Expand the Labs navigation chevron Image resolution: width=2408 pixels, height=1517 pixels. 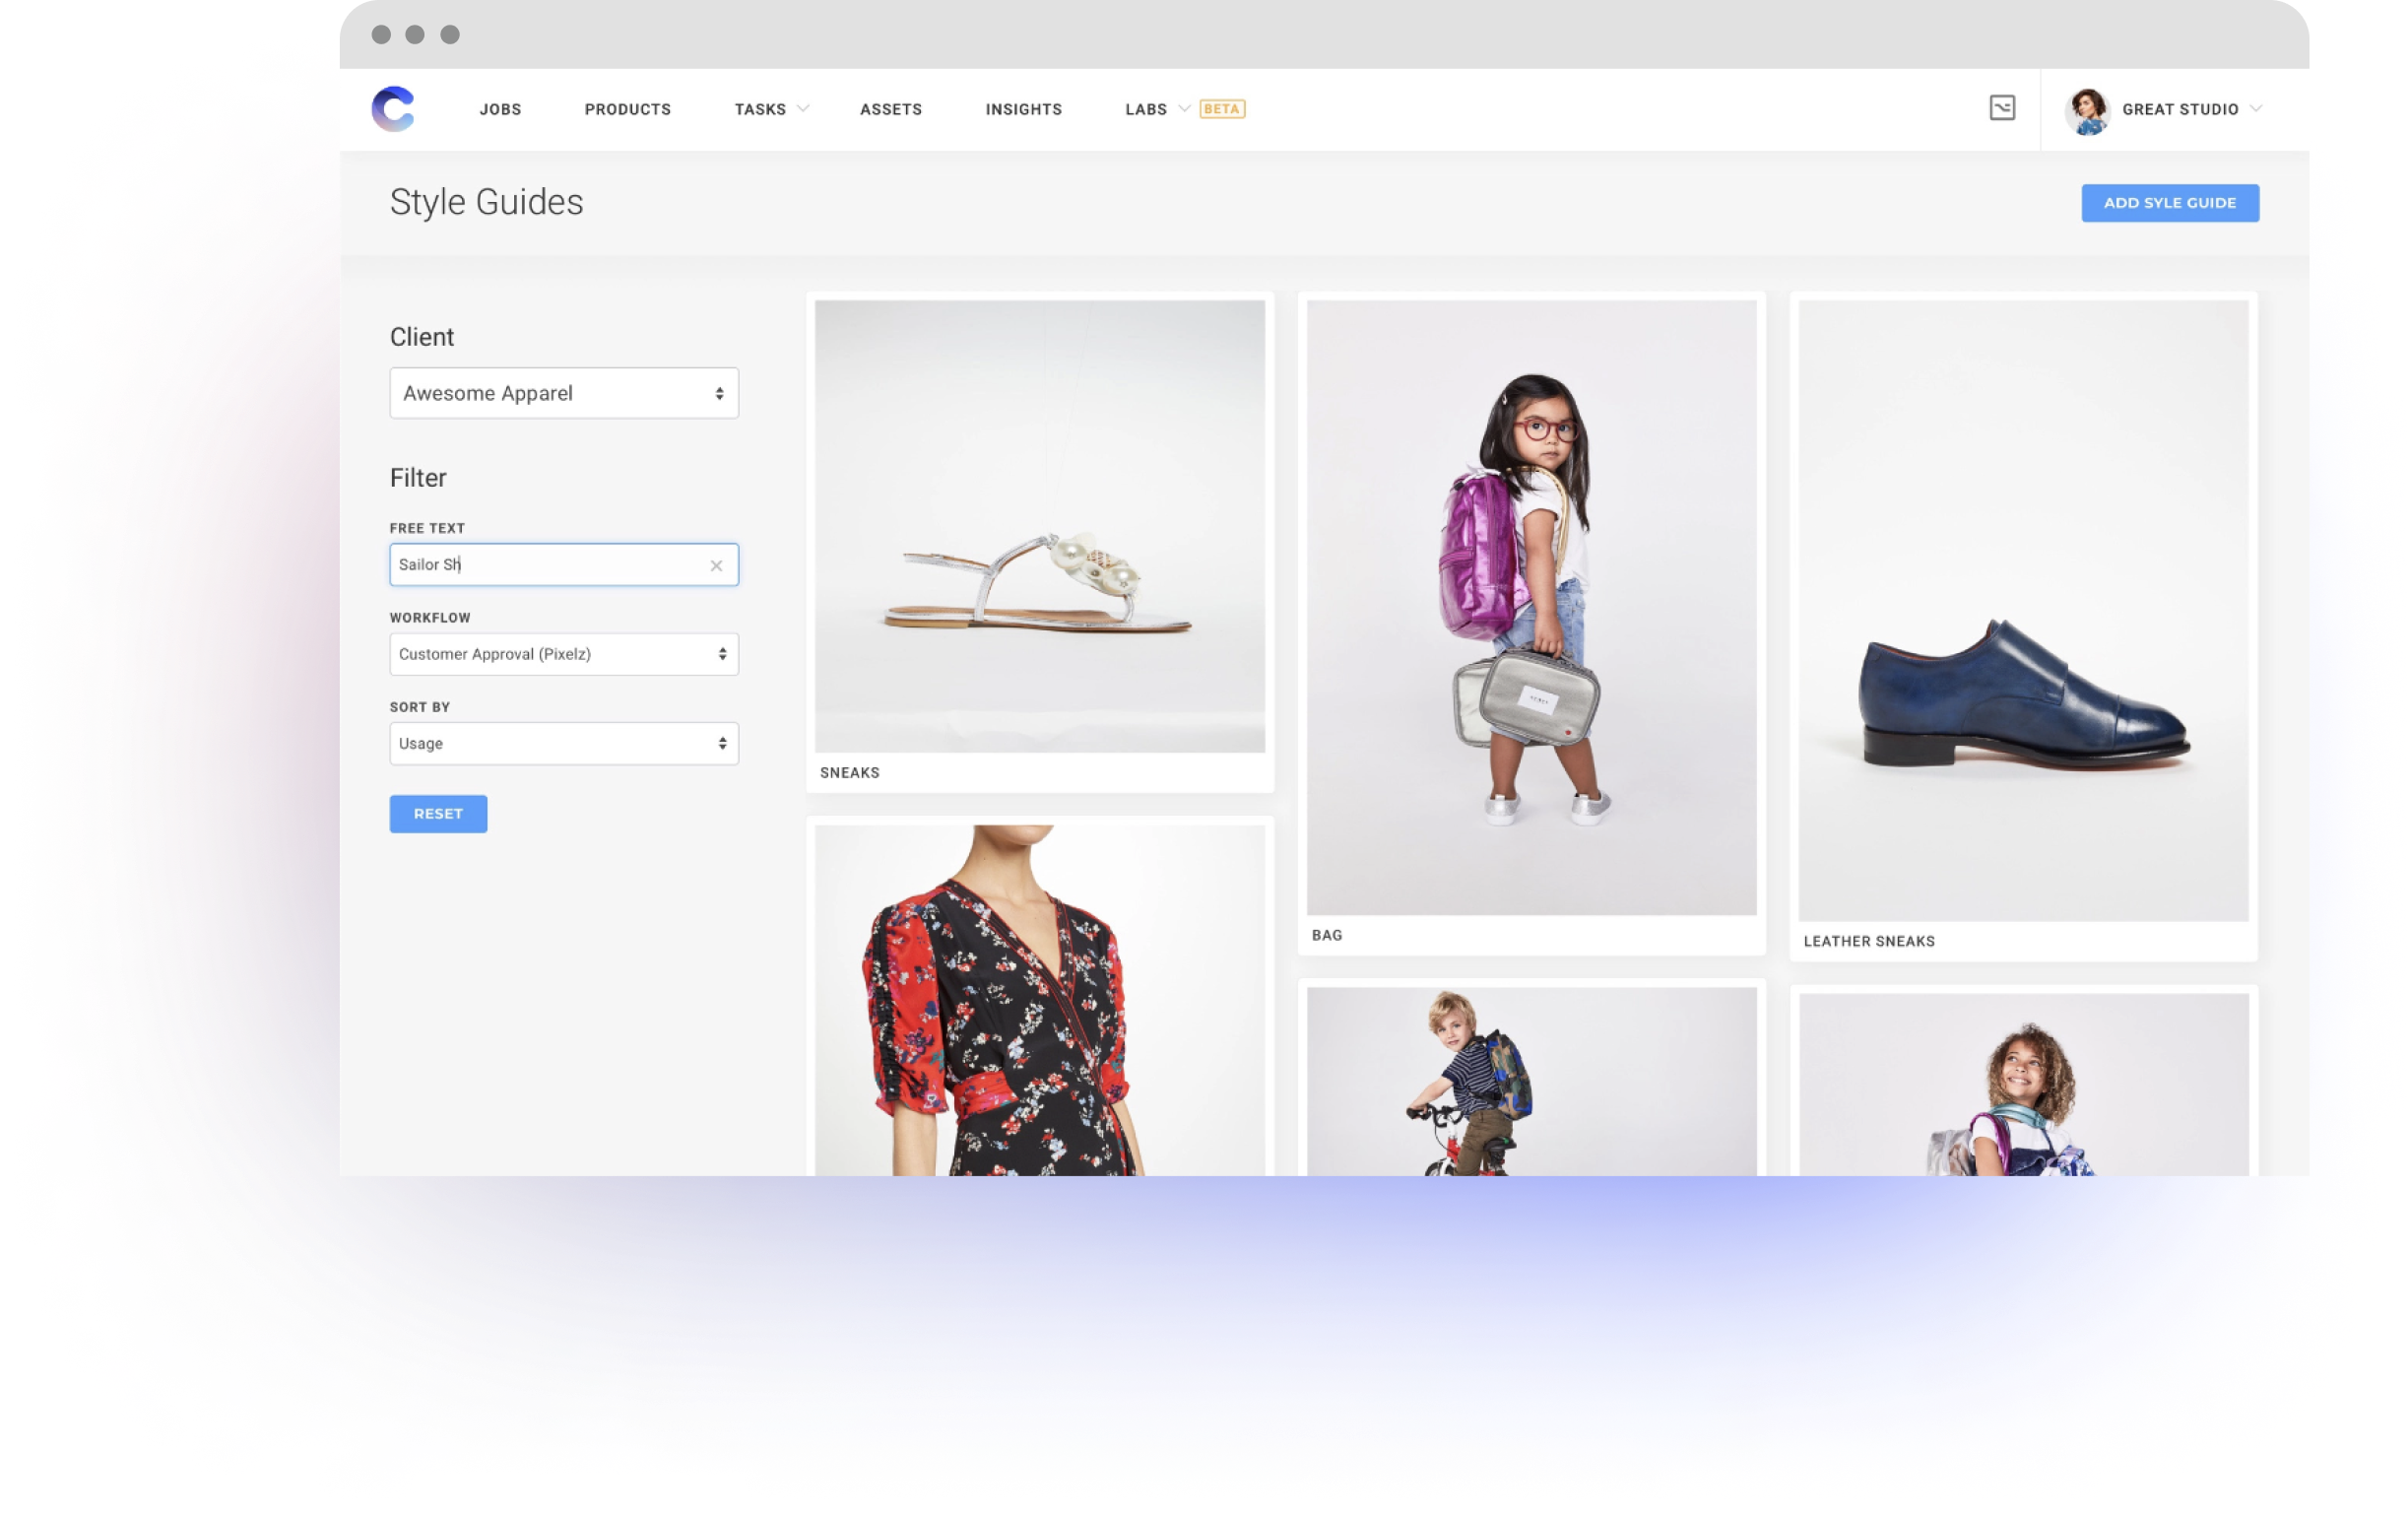click(x=1186, y=108)
